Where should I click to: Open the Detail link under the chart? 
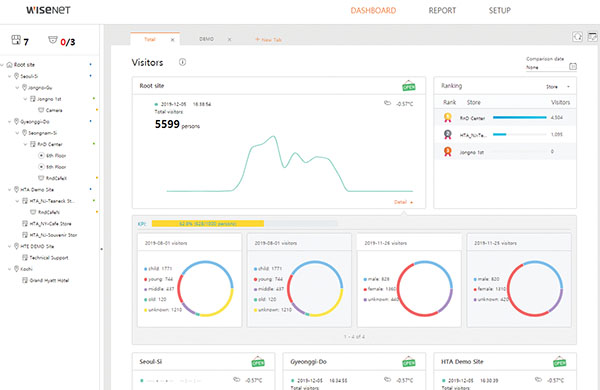(403, 202)
